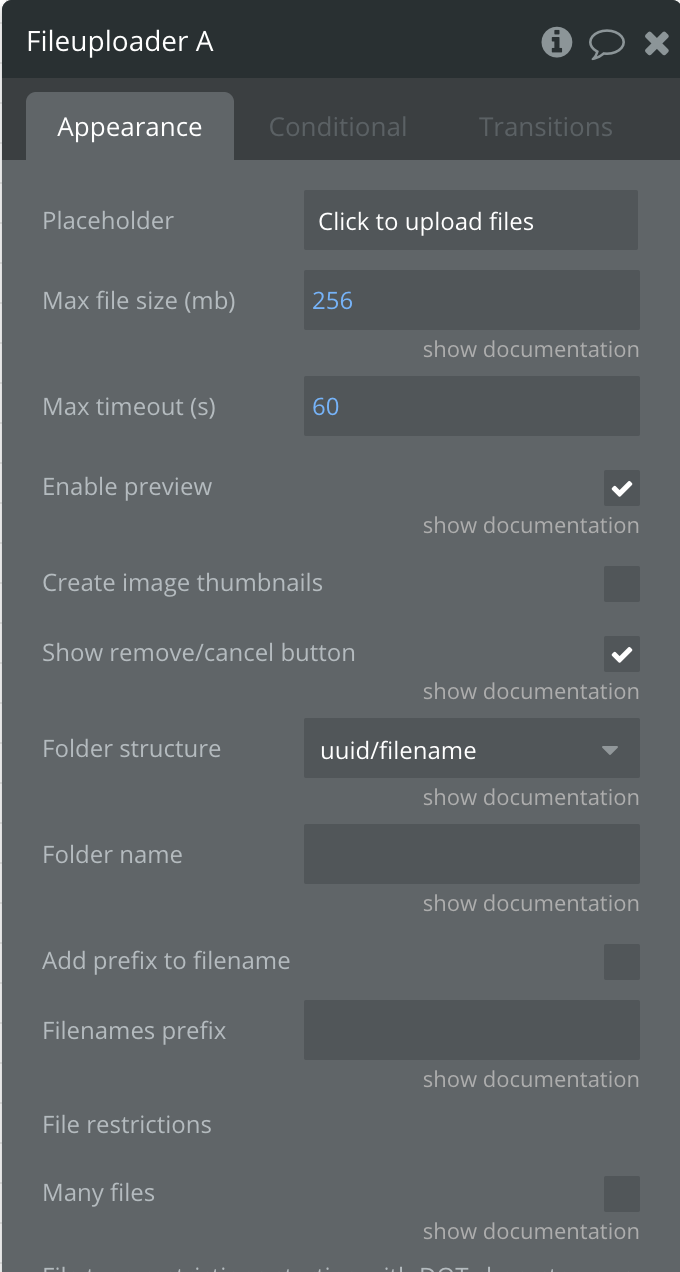Close the Fileuploader A panel

coord(656,43)
